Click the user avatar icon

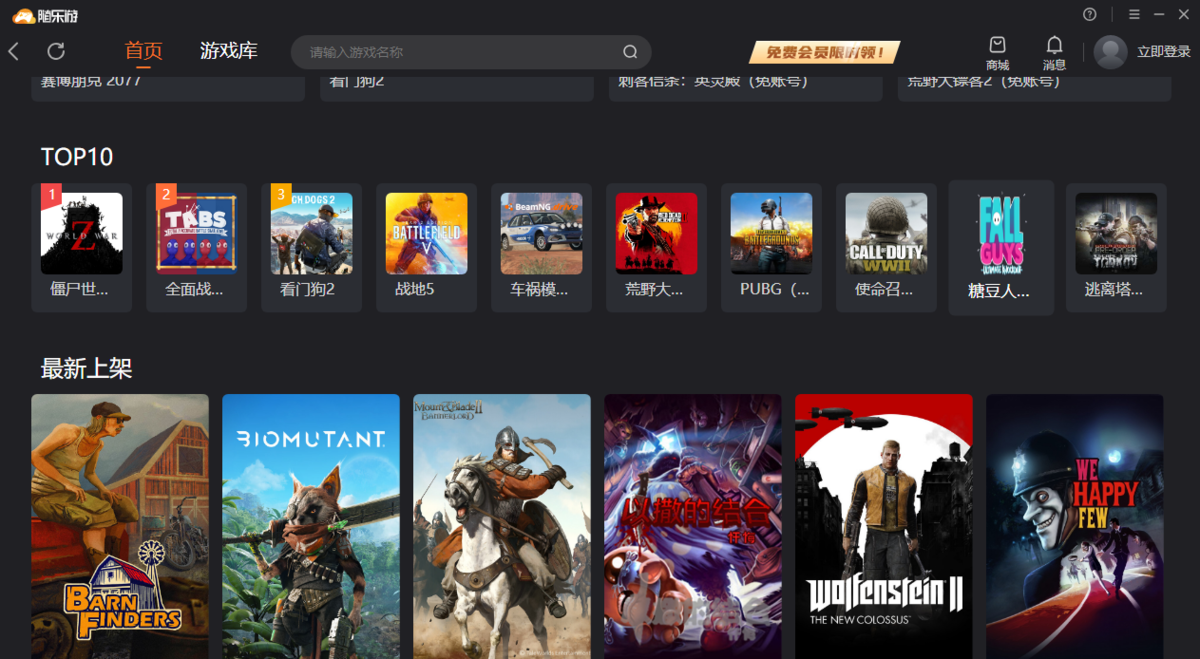[1110, 52]
